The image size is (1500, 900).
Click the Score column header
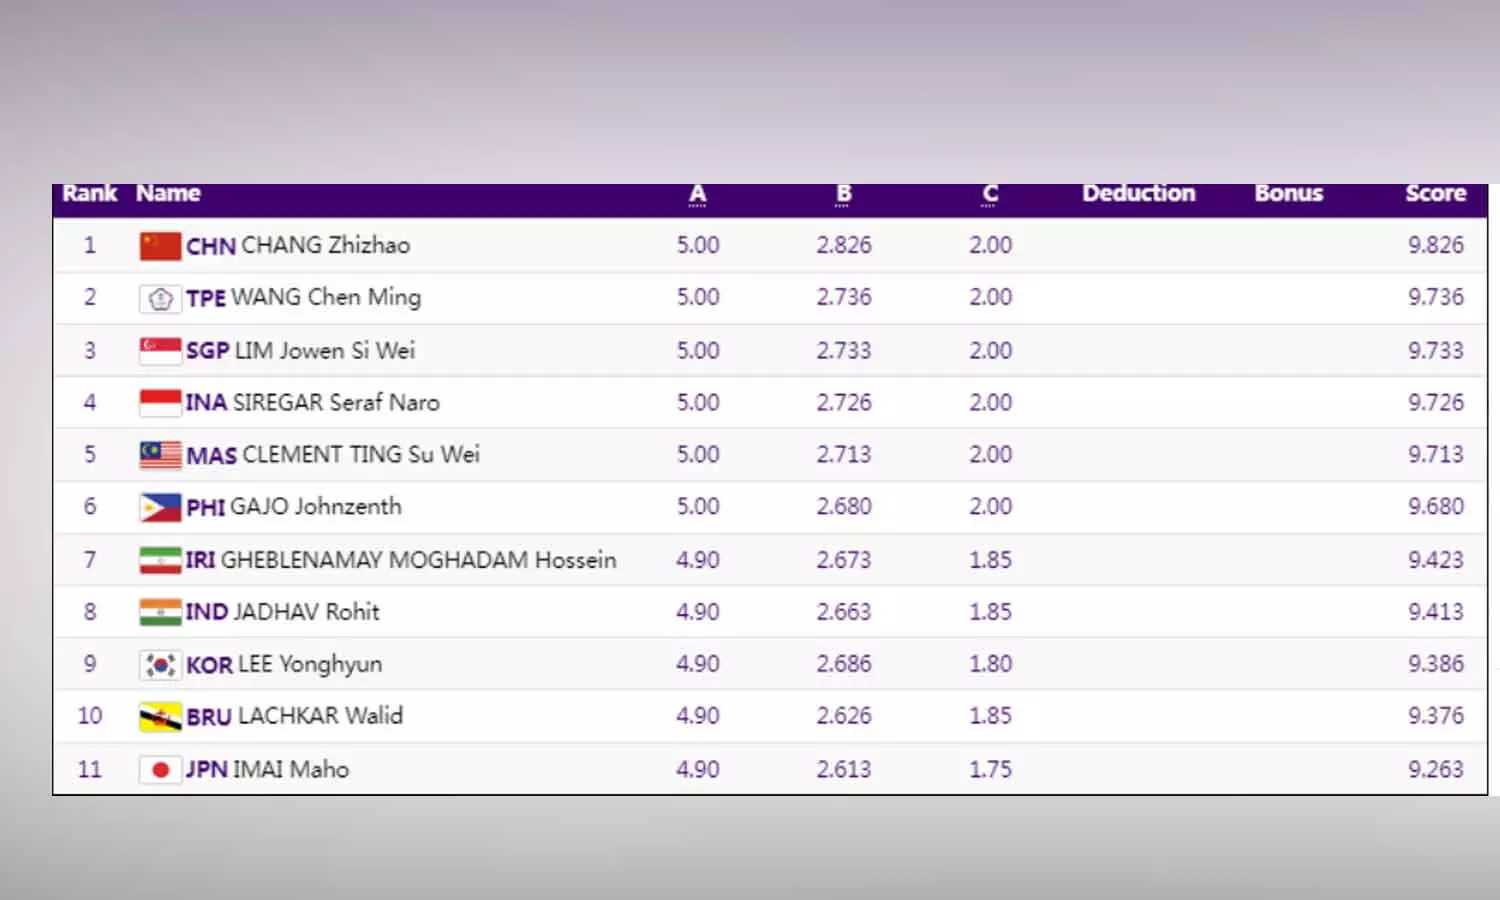coord(1435,193)
